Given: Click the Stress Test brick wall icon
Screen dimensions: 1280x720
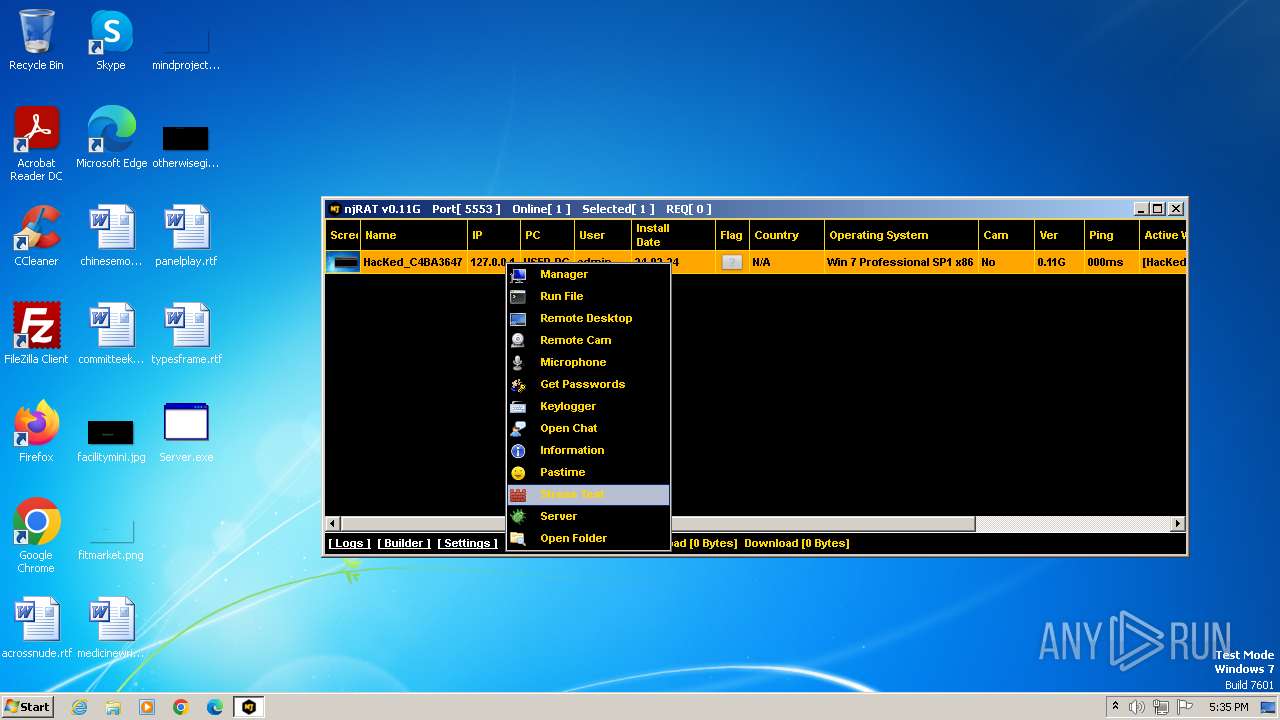Looking at the screenshot, I should (518, 495).
